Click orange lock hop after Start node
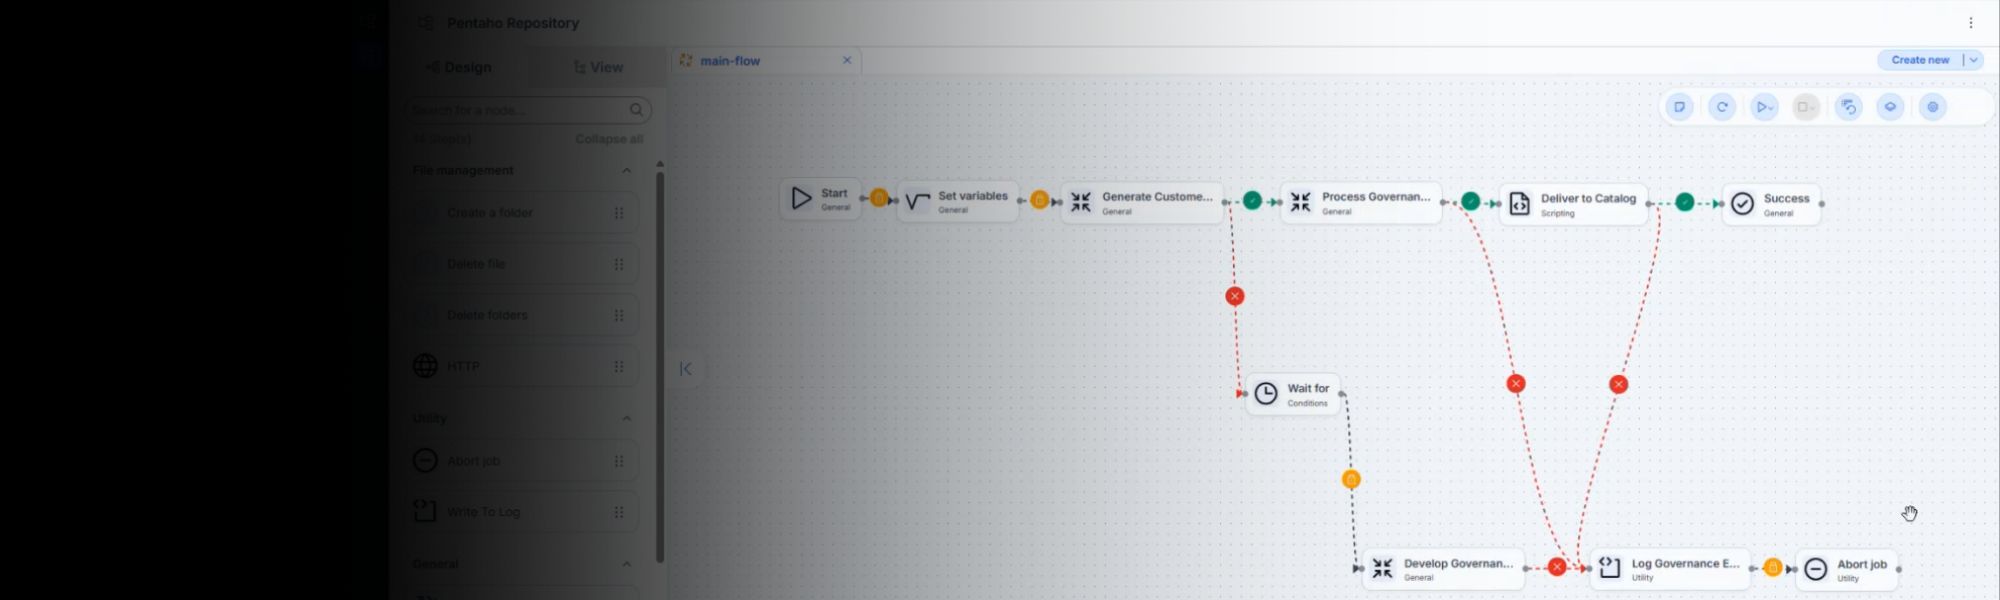This screenshot has width=2000, height=600. click(x=878, y=198)
